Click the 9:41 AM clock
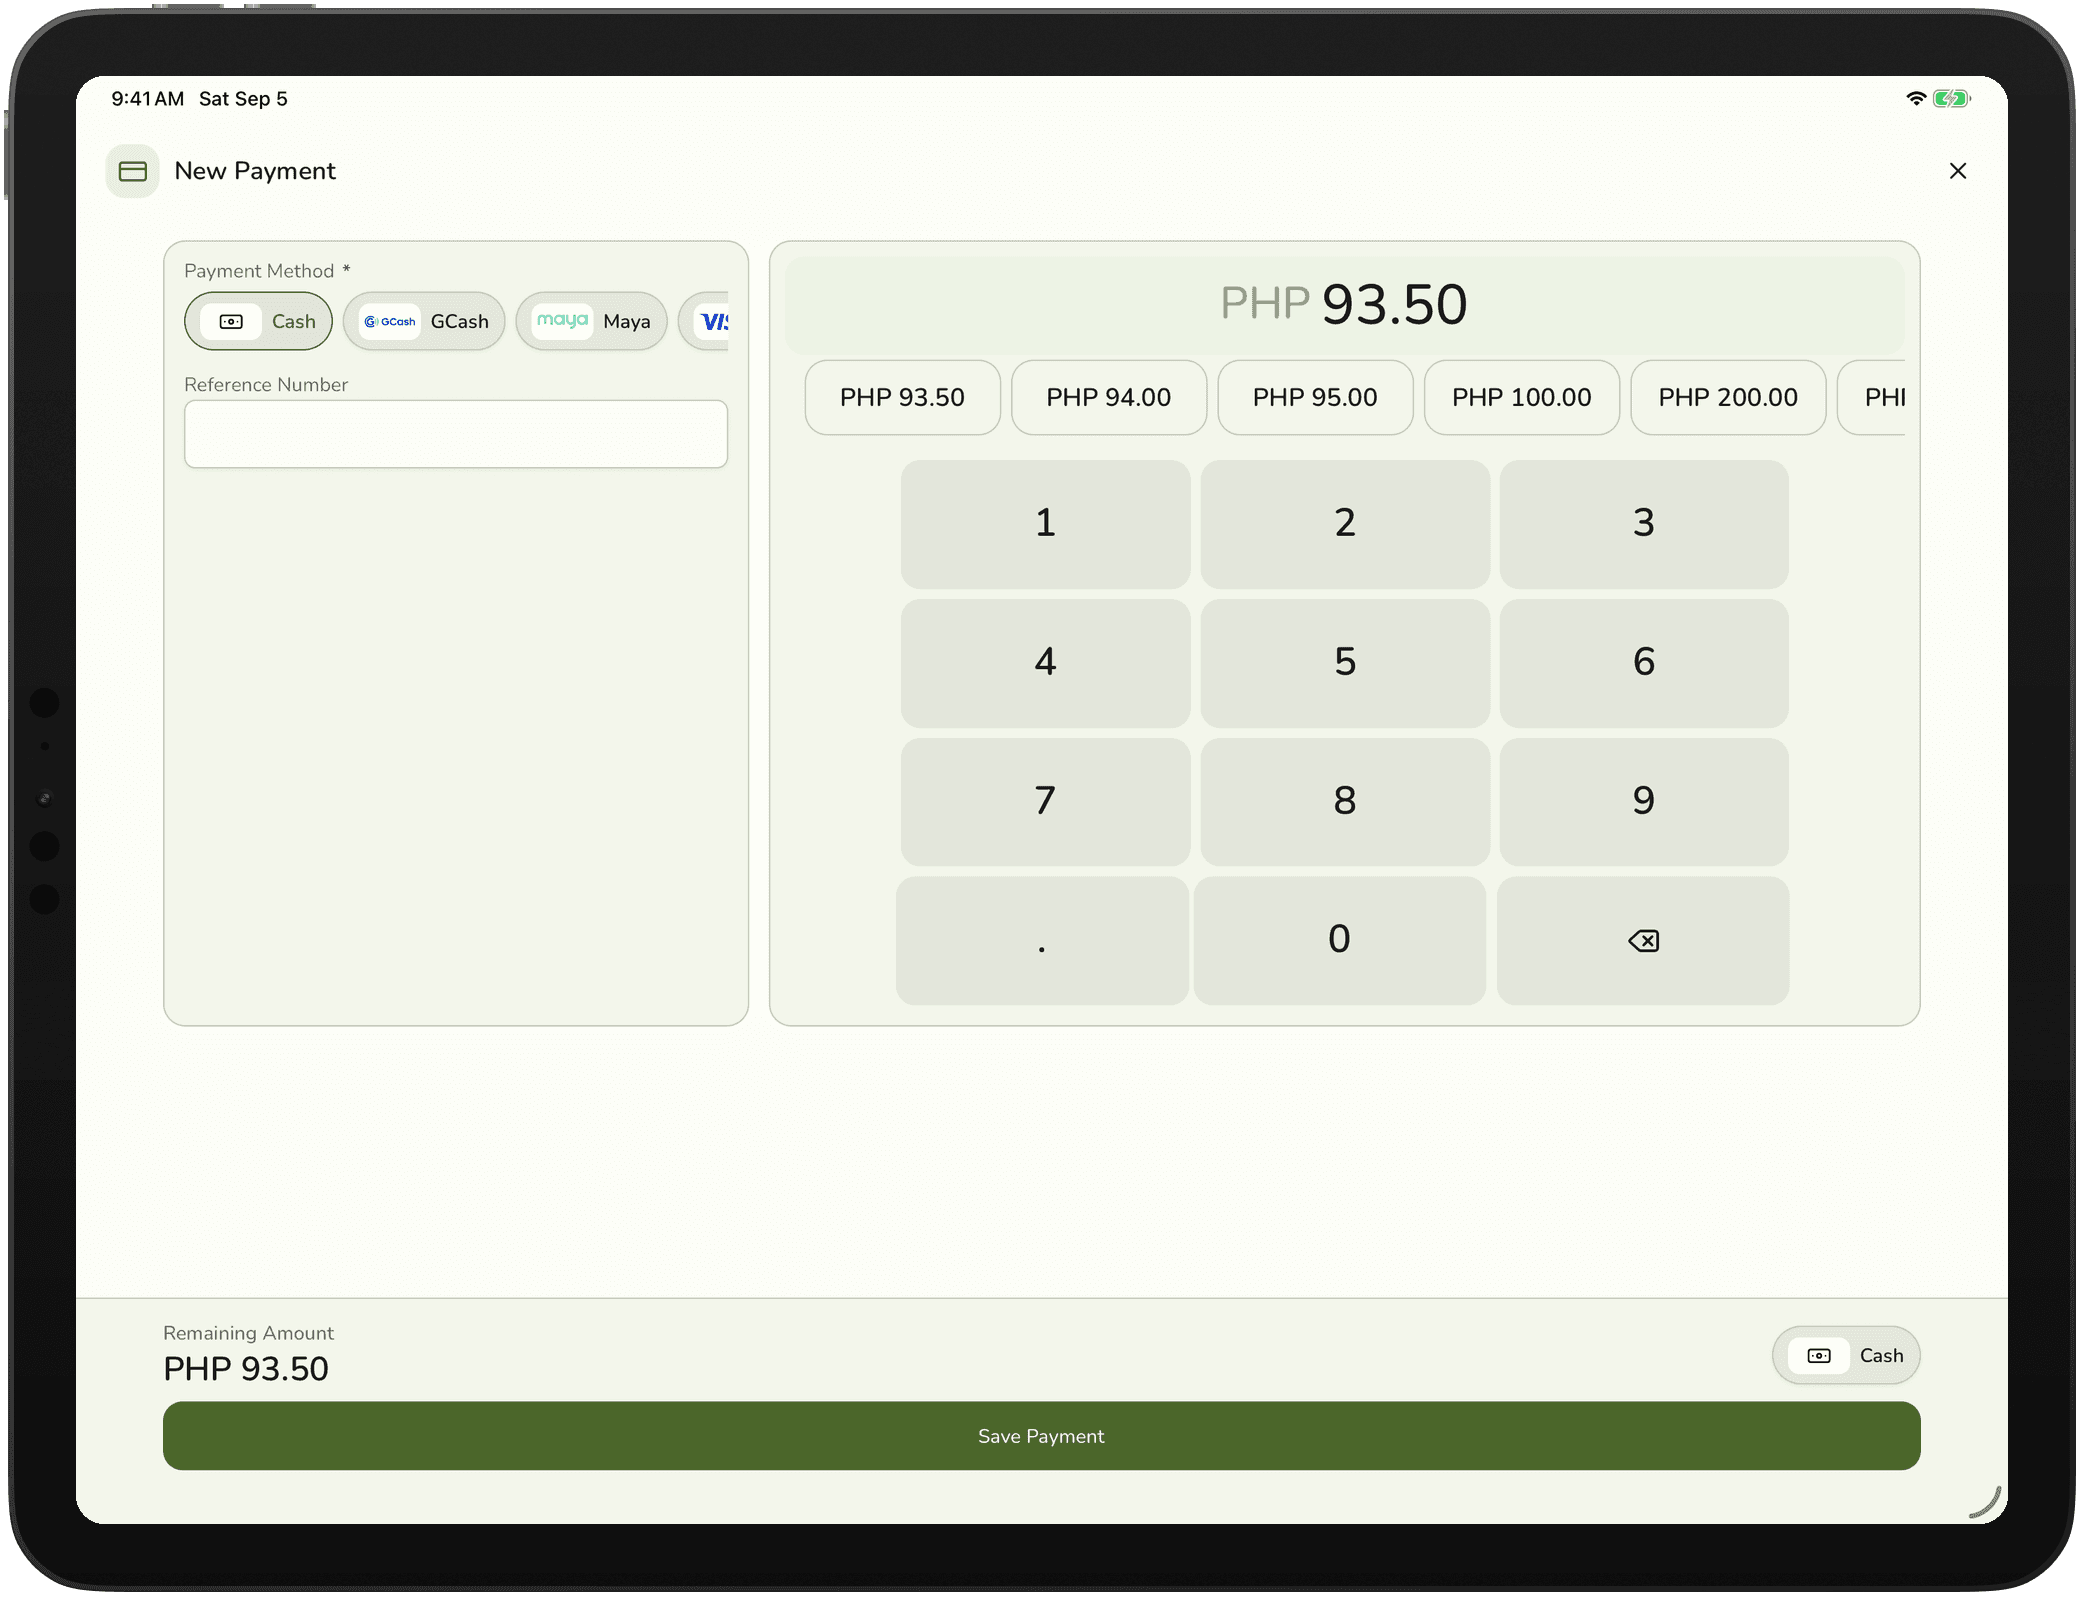The height and width of the screenshot is (1600, 2084). tap(148, 98)
